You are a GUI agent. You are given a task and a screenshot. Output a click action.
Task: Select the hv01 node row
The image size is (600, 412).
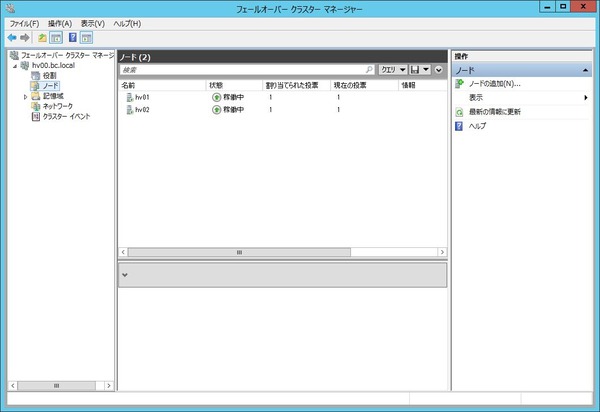(282, 97)
